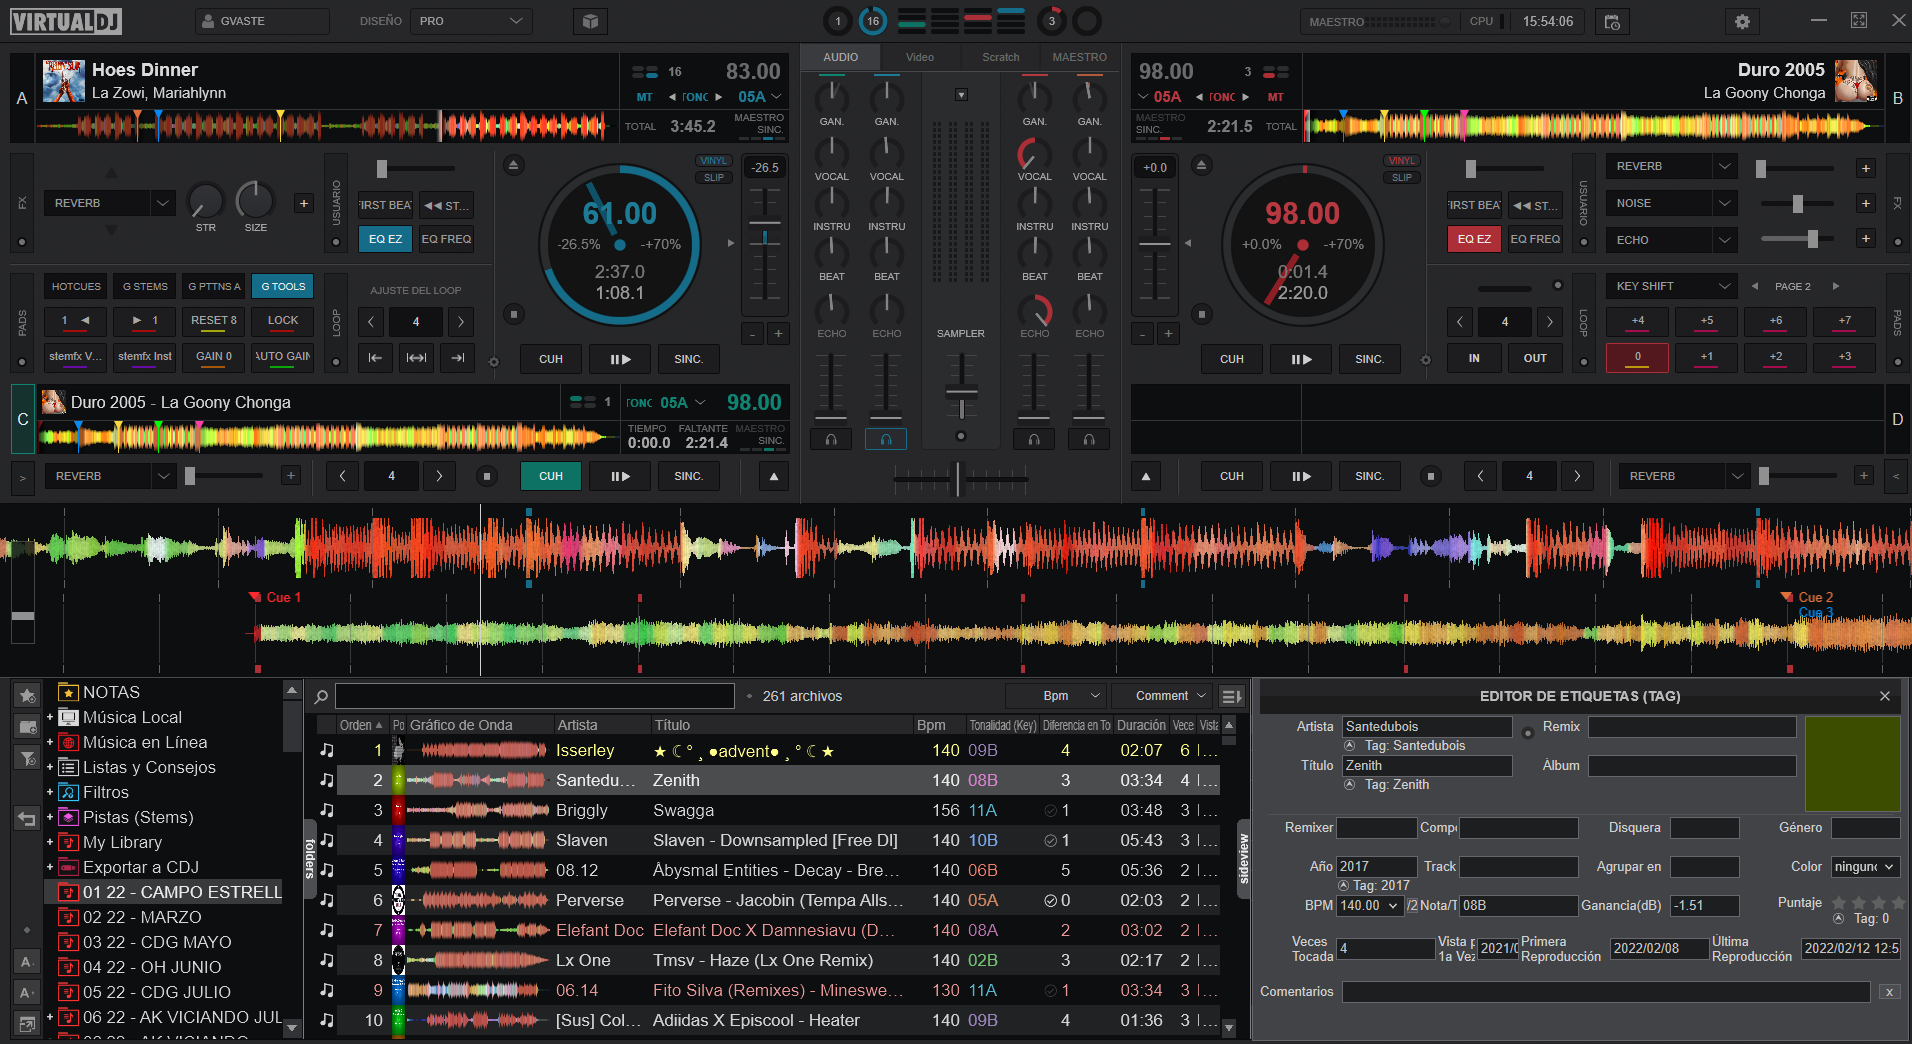The width and height of the screenshot is (1912, 1044).
Task: Double loop length on deck A
Action: [x=461, y=322]
